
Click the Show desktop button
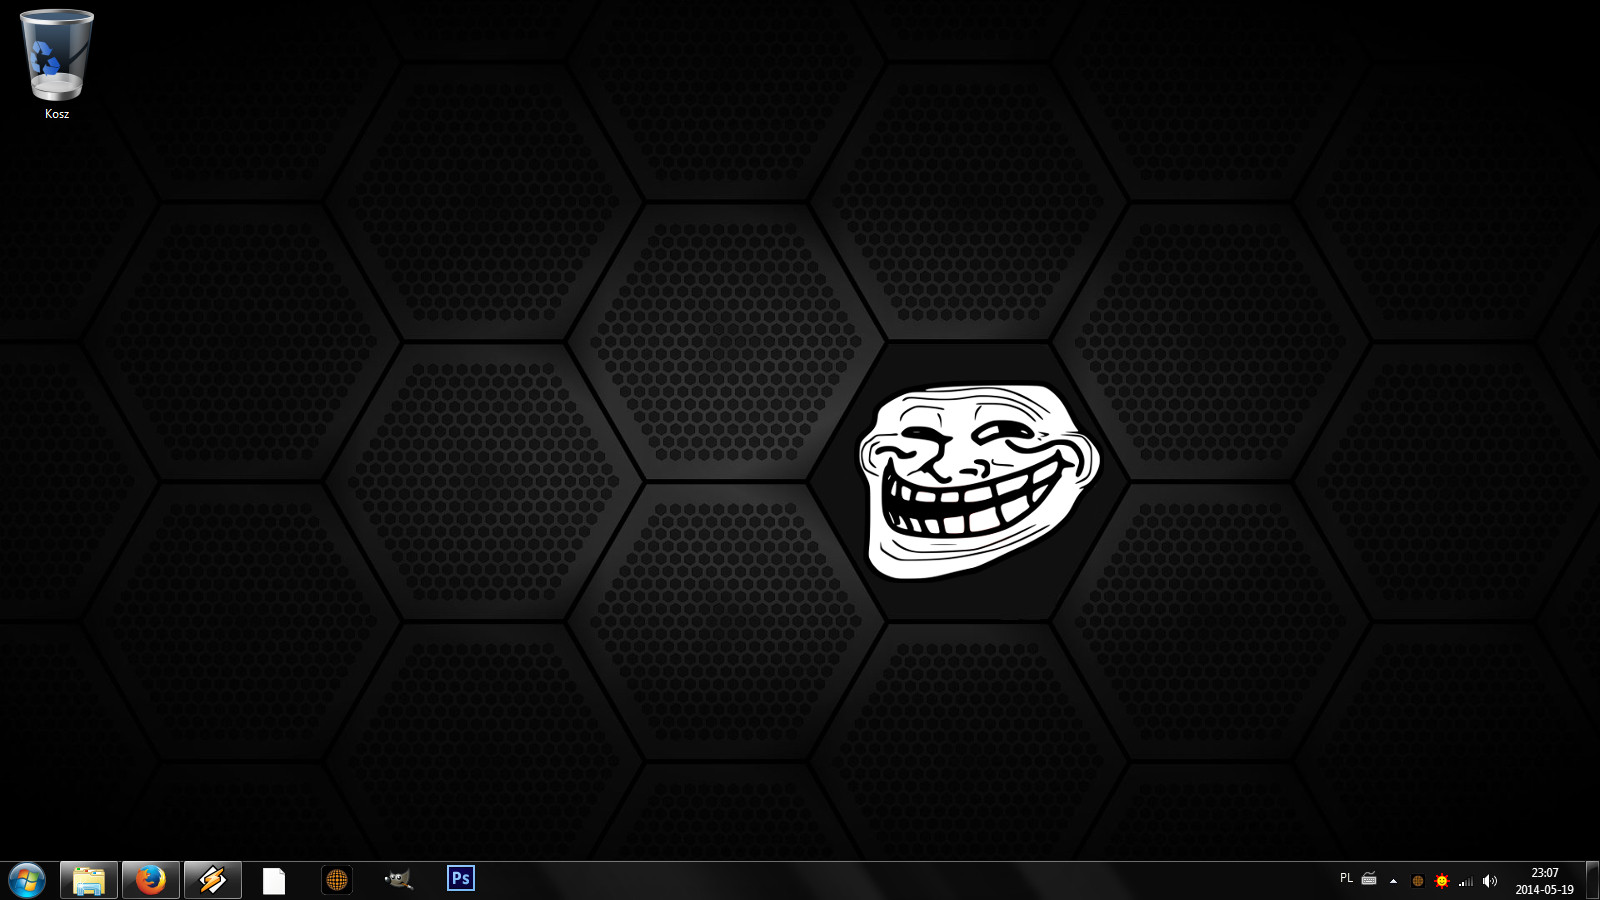(x=1592, y=881)
